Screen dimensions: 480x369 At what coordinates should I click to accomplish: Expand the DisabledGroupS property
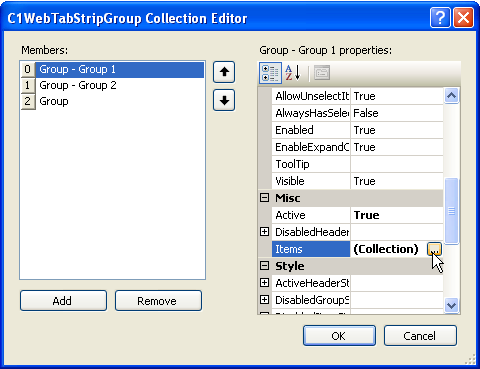(264, 300)
